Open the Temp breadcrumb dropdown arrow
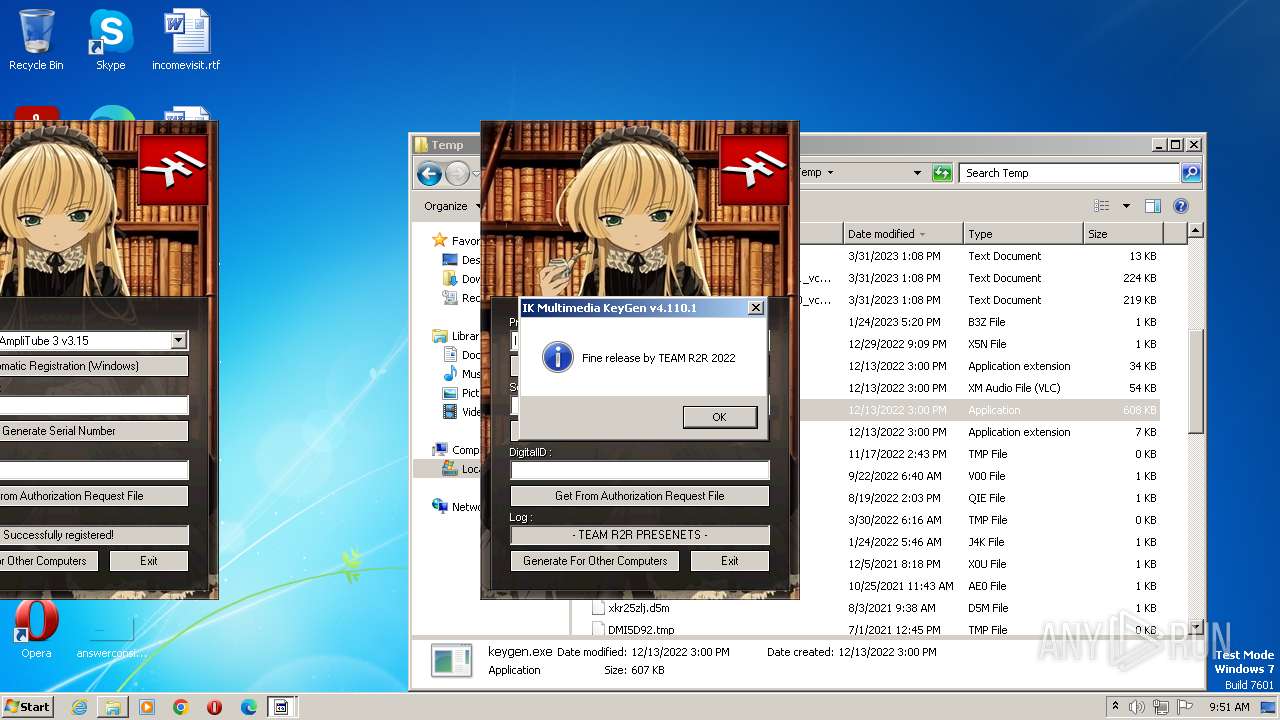Viewport: 1280px width, 720px height. tap(830, 173)
